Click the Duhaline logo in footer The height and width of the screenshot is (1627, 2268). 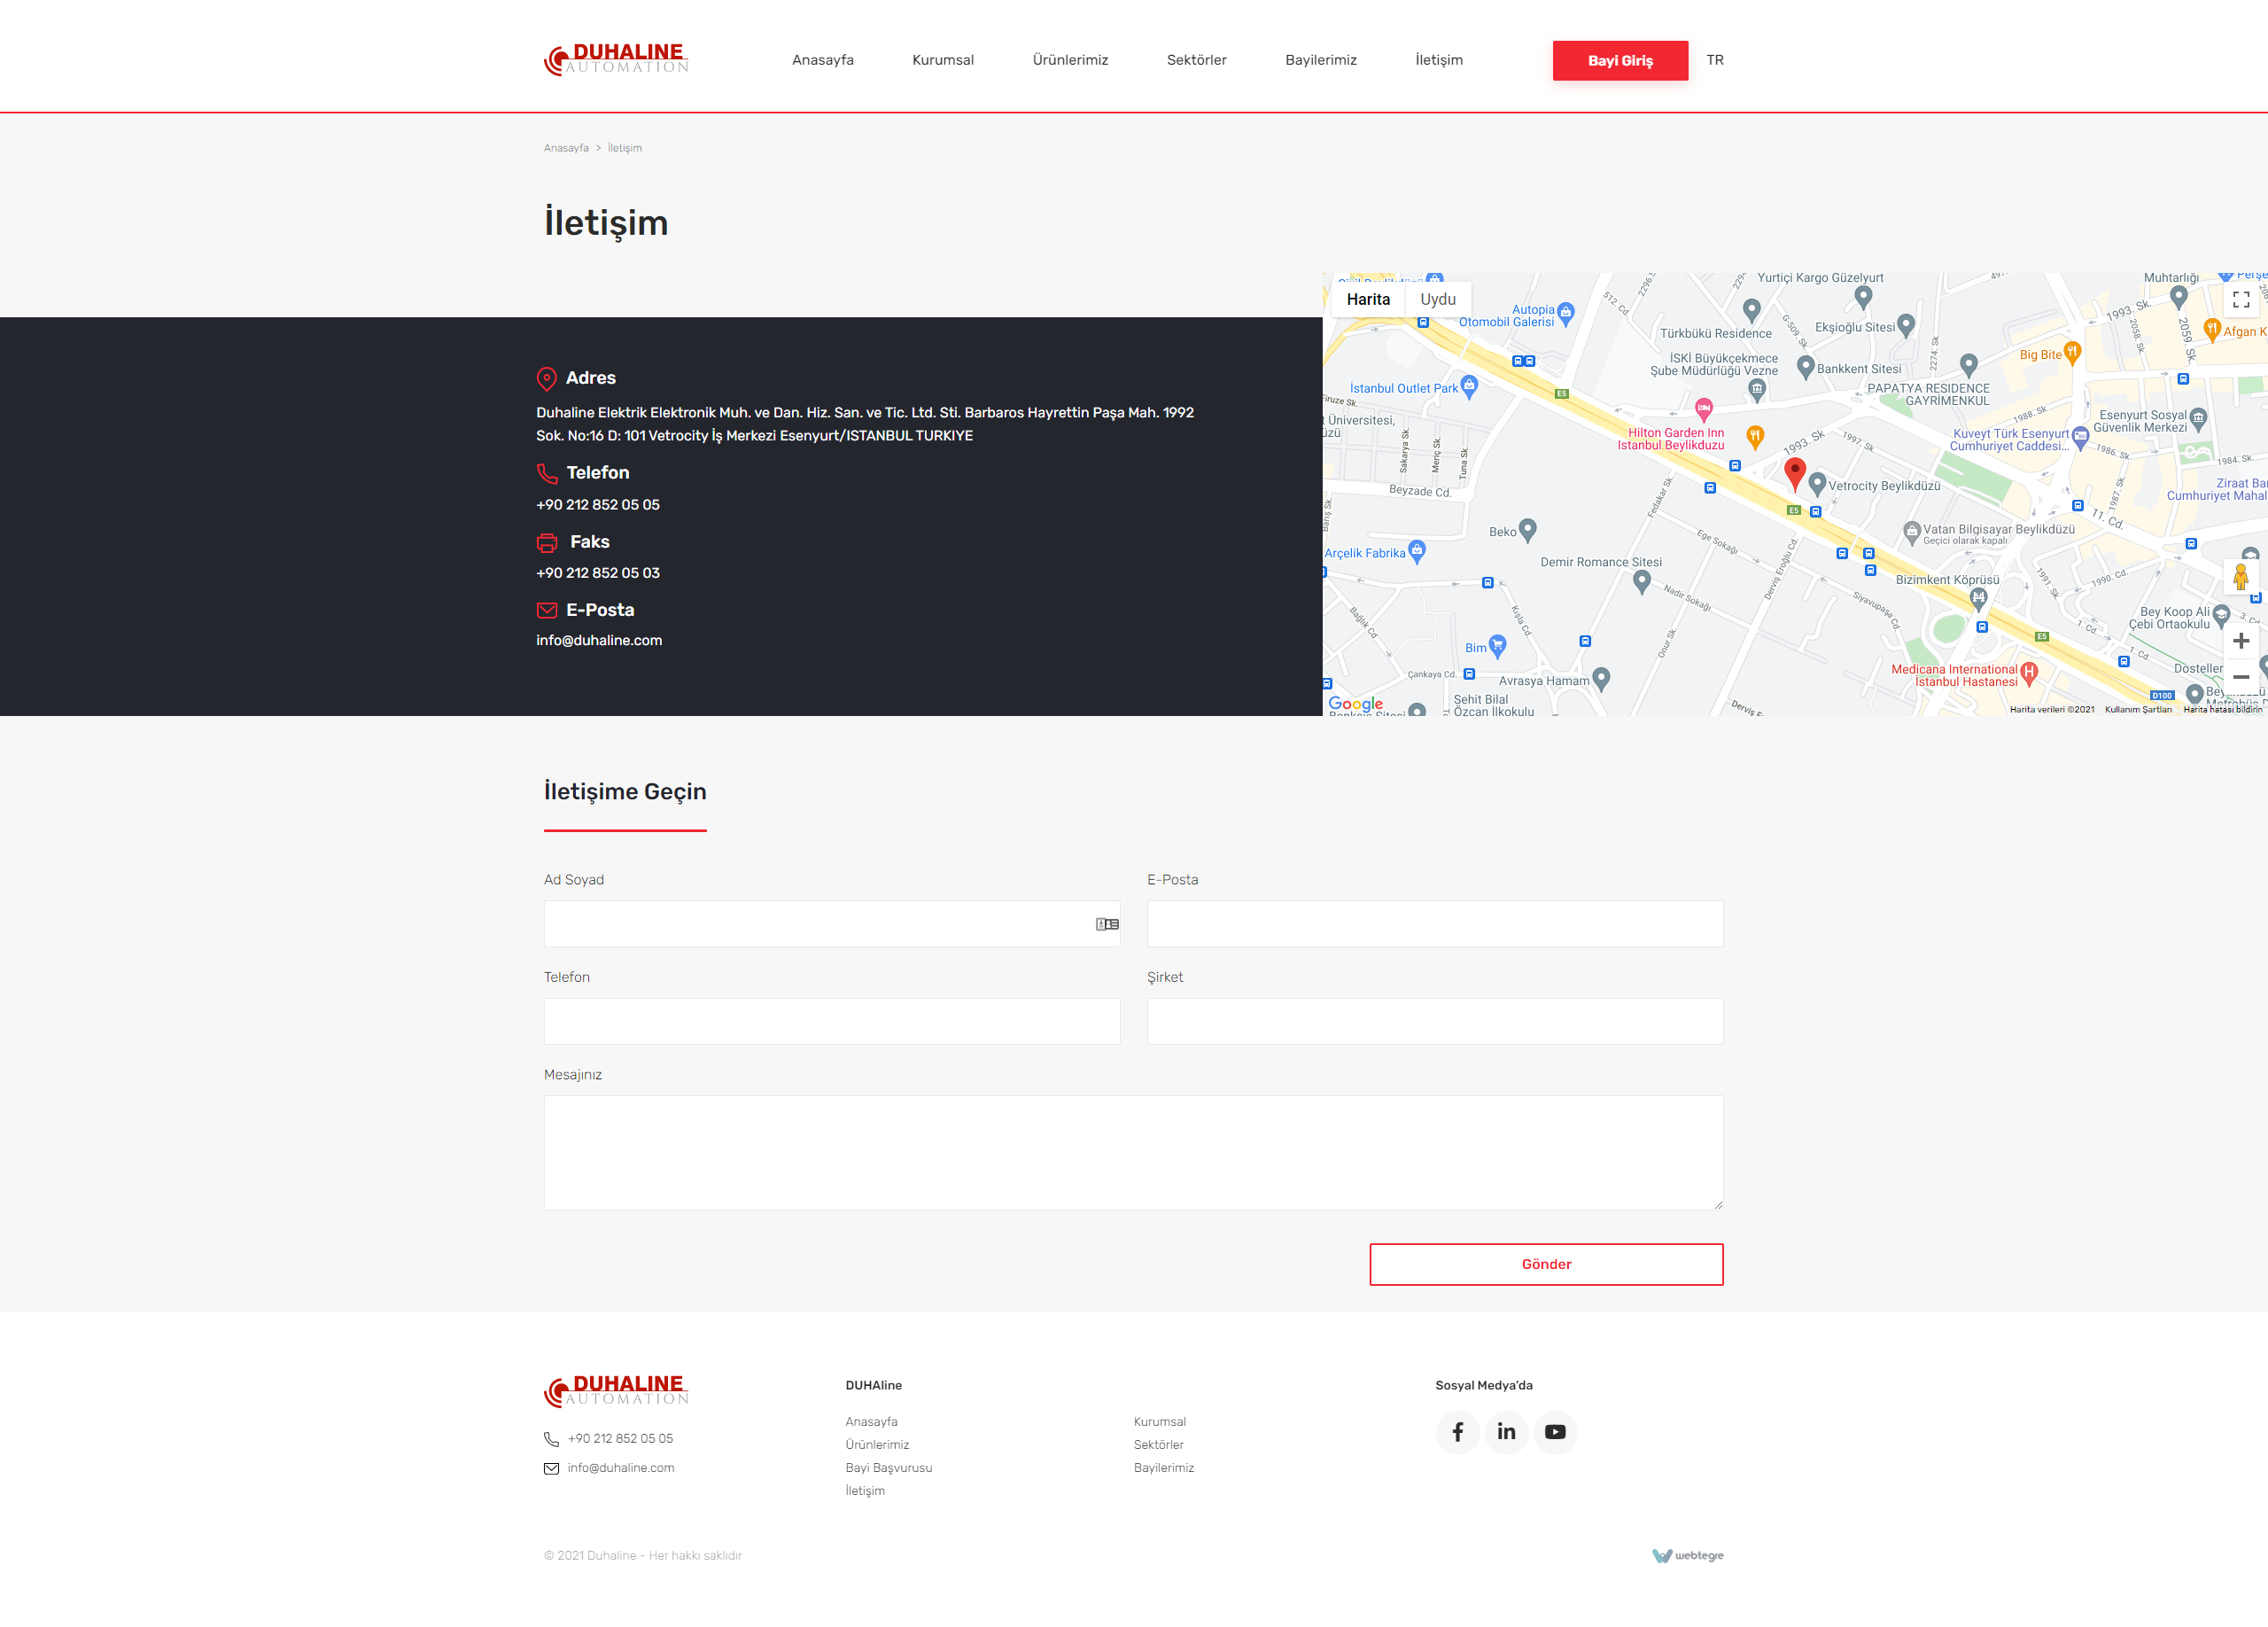click(616, 1390)
